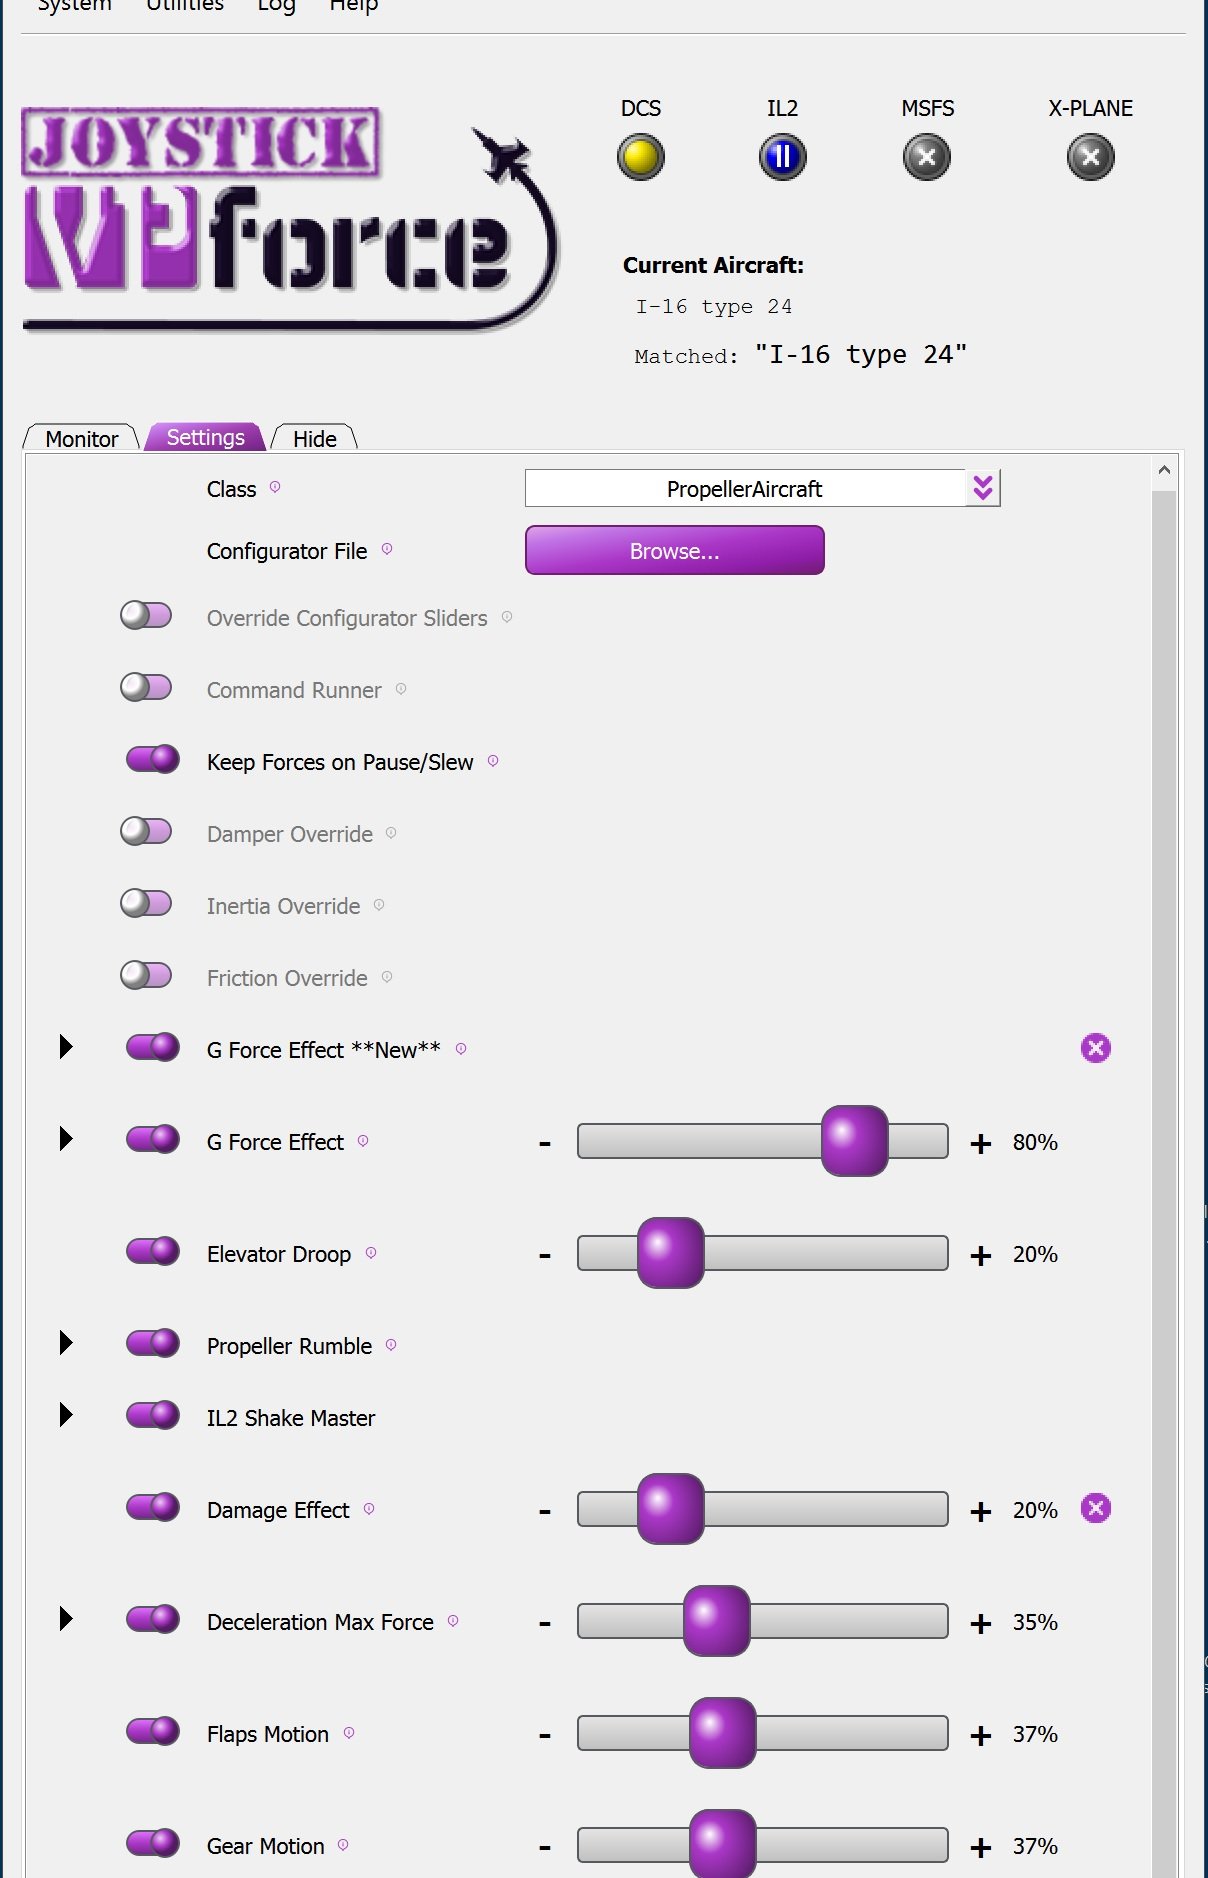Screen dimensions: 1208x1878
Task: Toggle Gear Motion effect off
Action: click(x=153, y=1844)
